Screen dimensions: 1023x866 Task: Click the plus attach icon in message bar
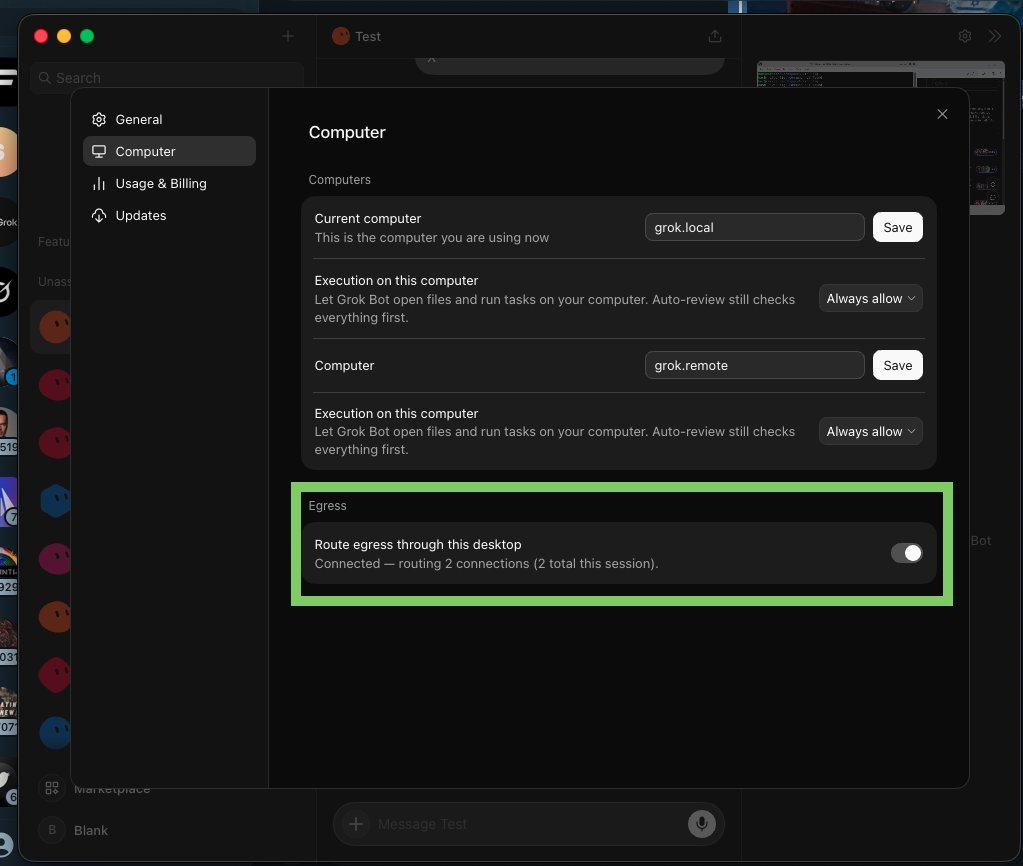356,824
